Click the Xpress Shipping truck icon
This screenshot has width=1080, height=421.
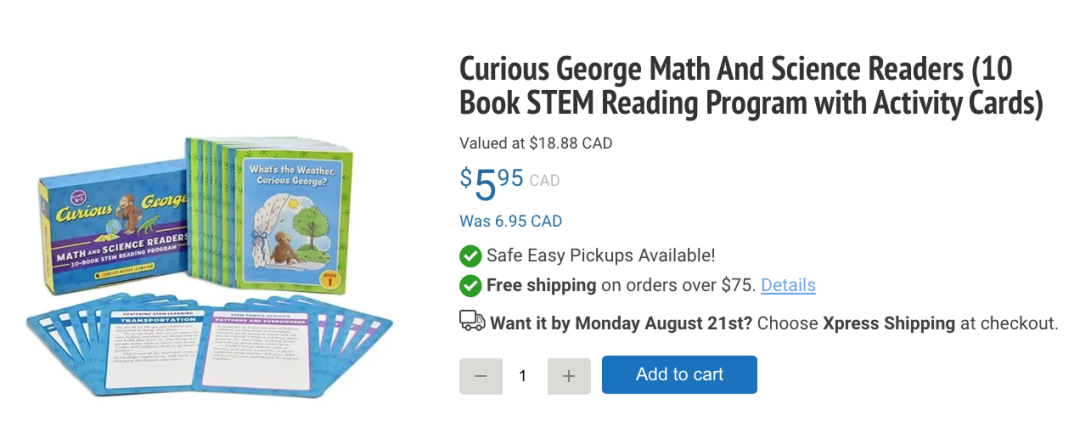click(472, 321)
